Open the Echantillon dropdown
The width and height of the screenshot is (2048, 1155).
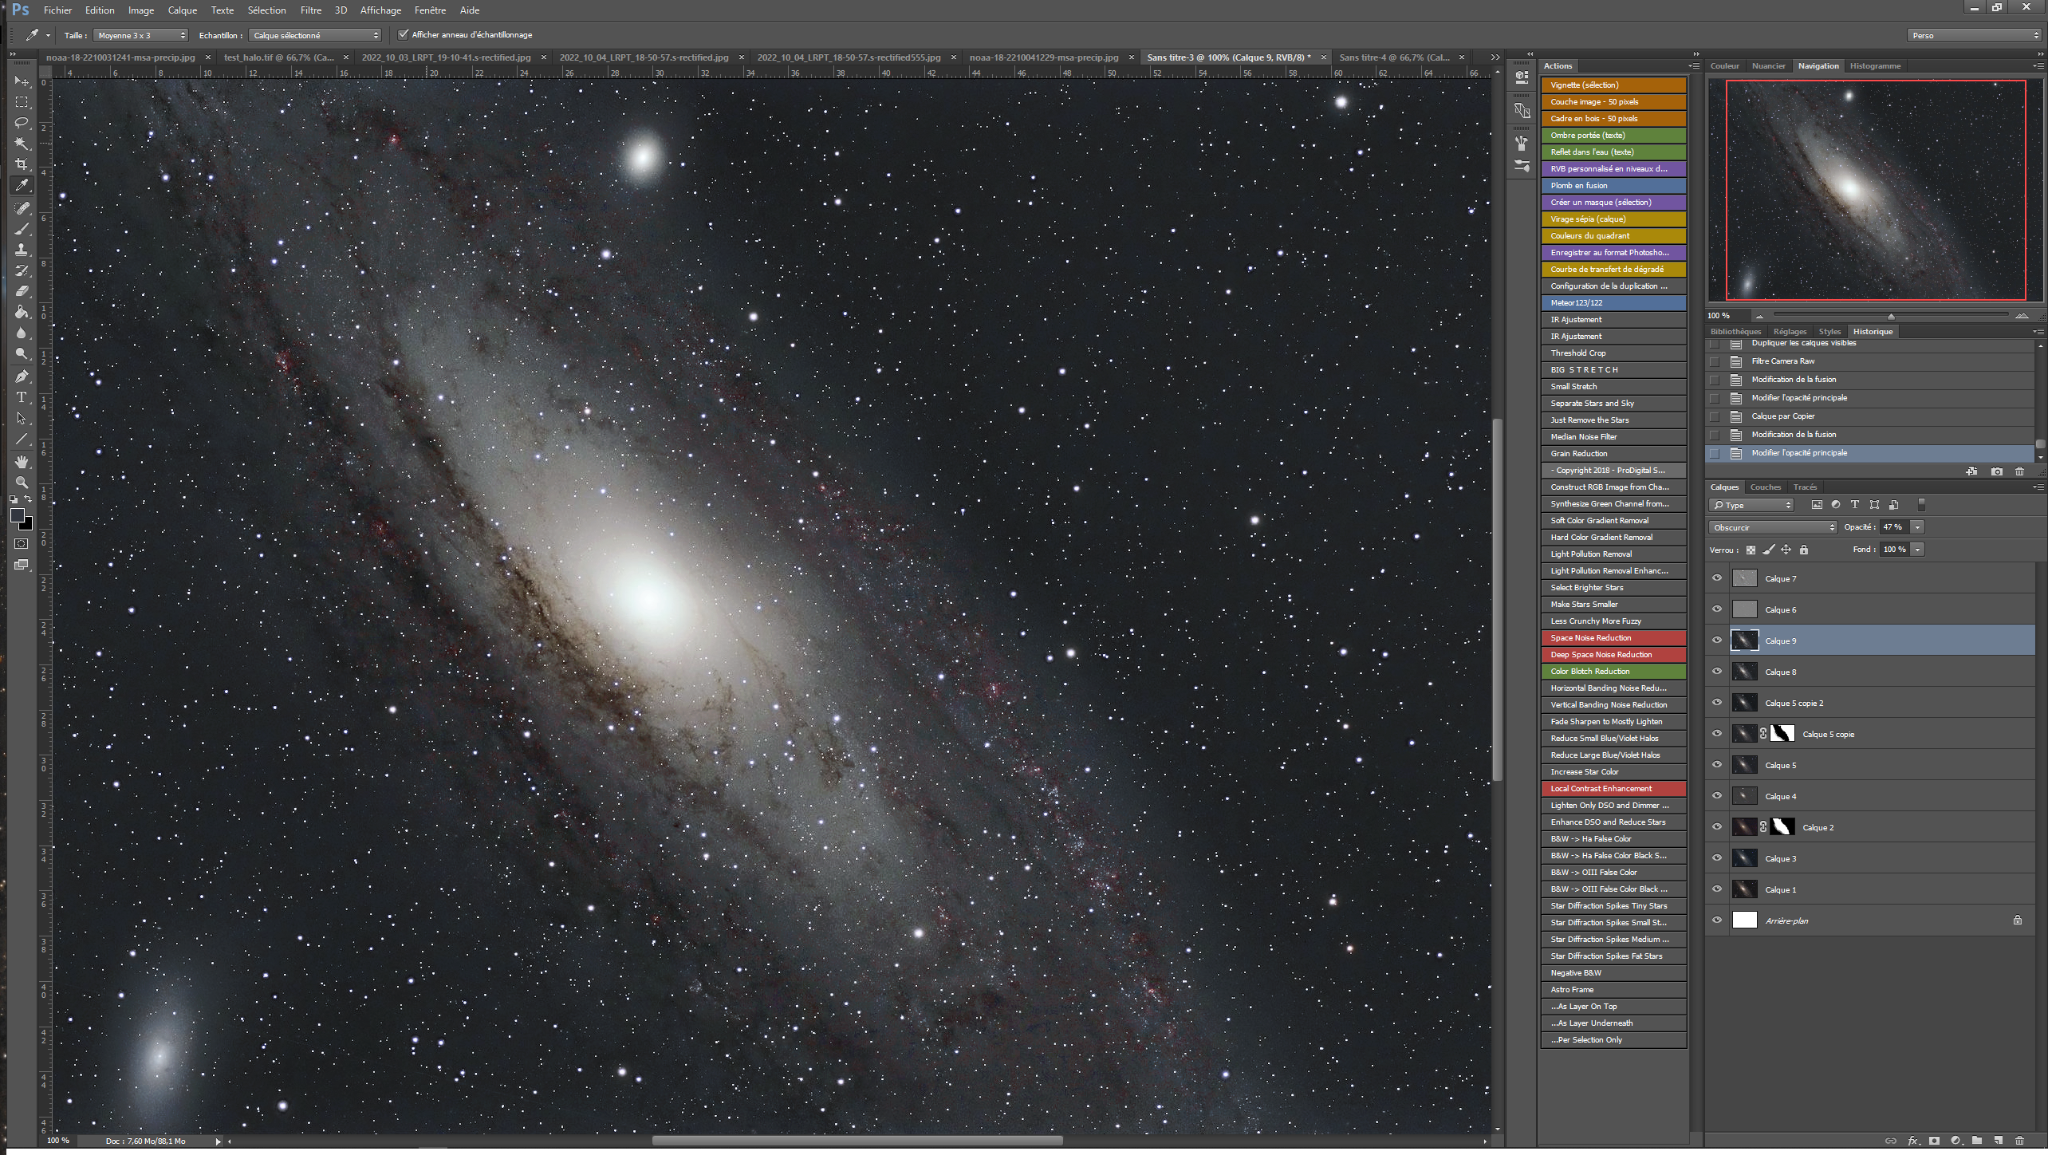coord(315,35)
